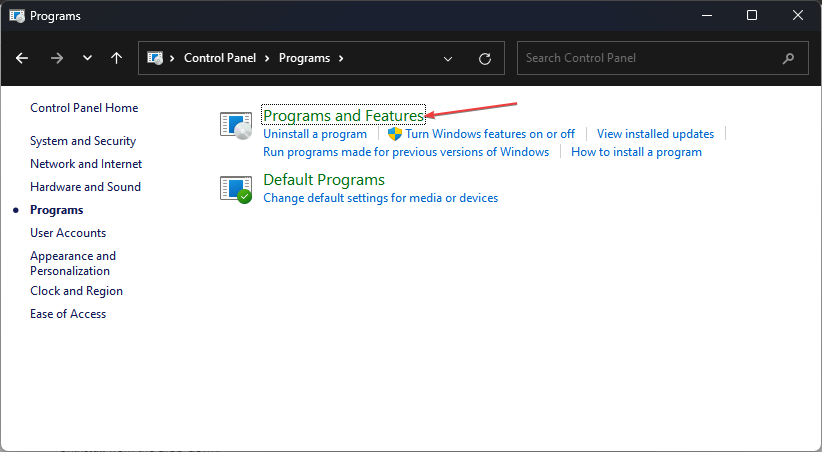The image size is (822, 452).
Task: Open the Programs and Features heading link
Action: tap(343, 116)
